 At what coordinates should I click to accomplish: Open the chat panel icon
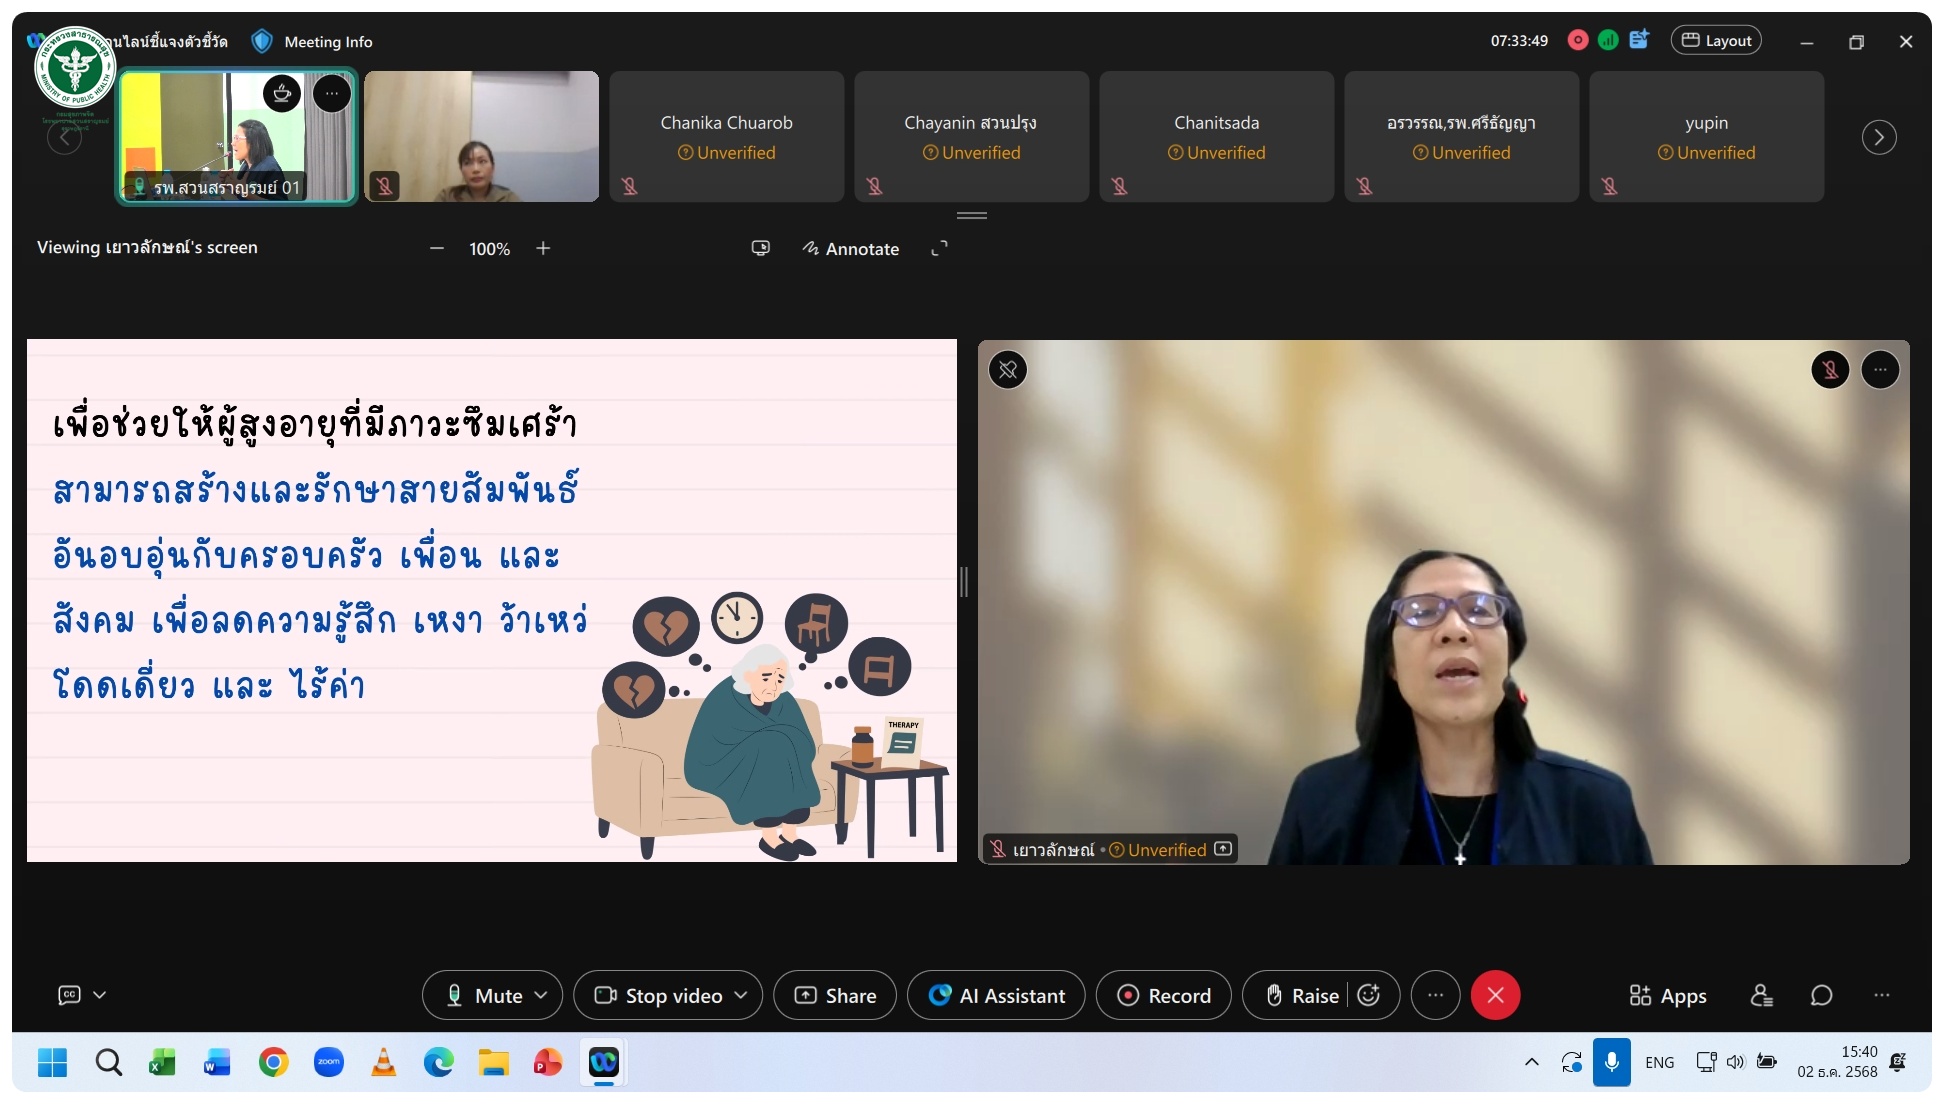coord(1821,995)
